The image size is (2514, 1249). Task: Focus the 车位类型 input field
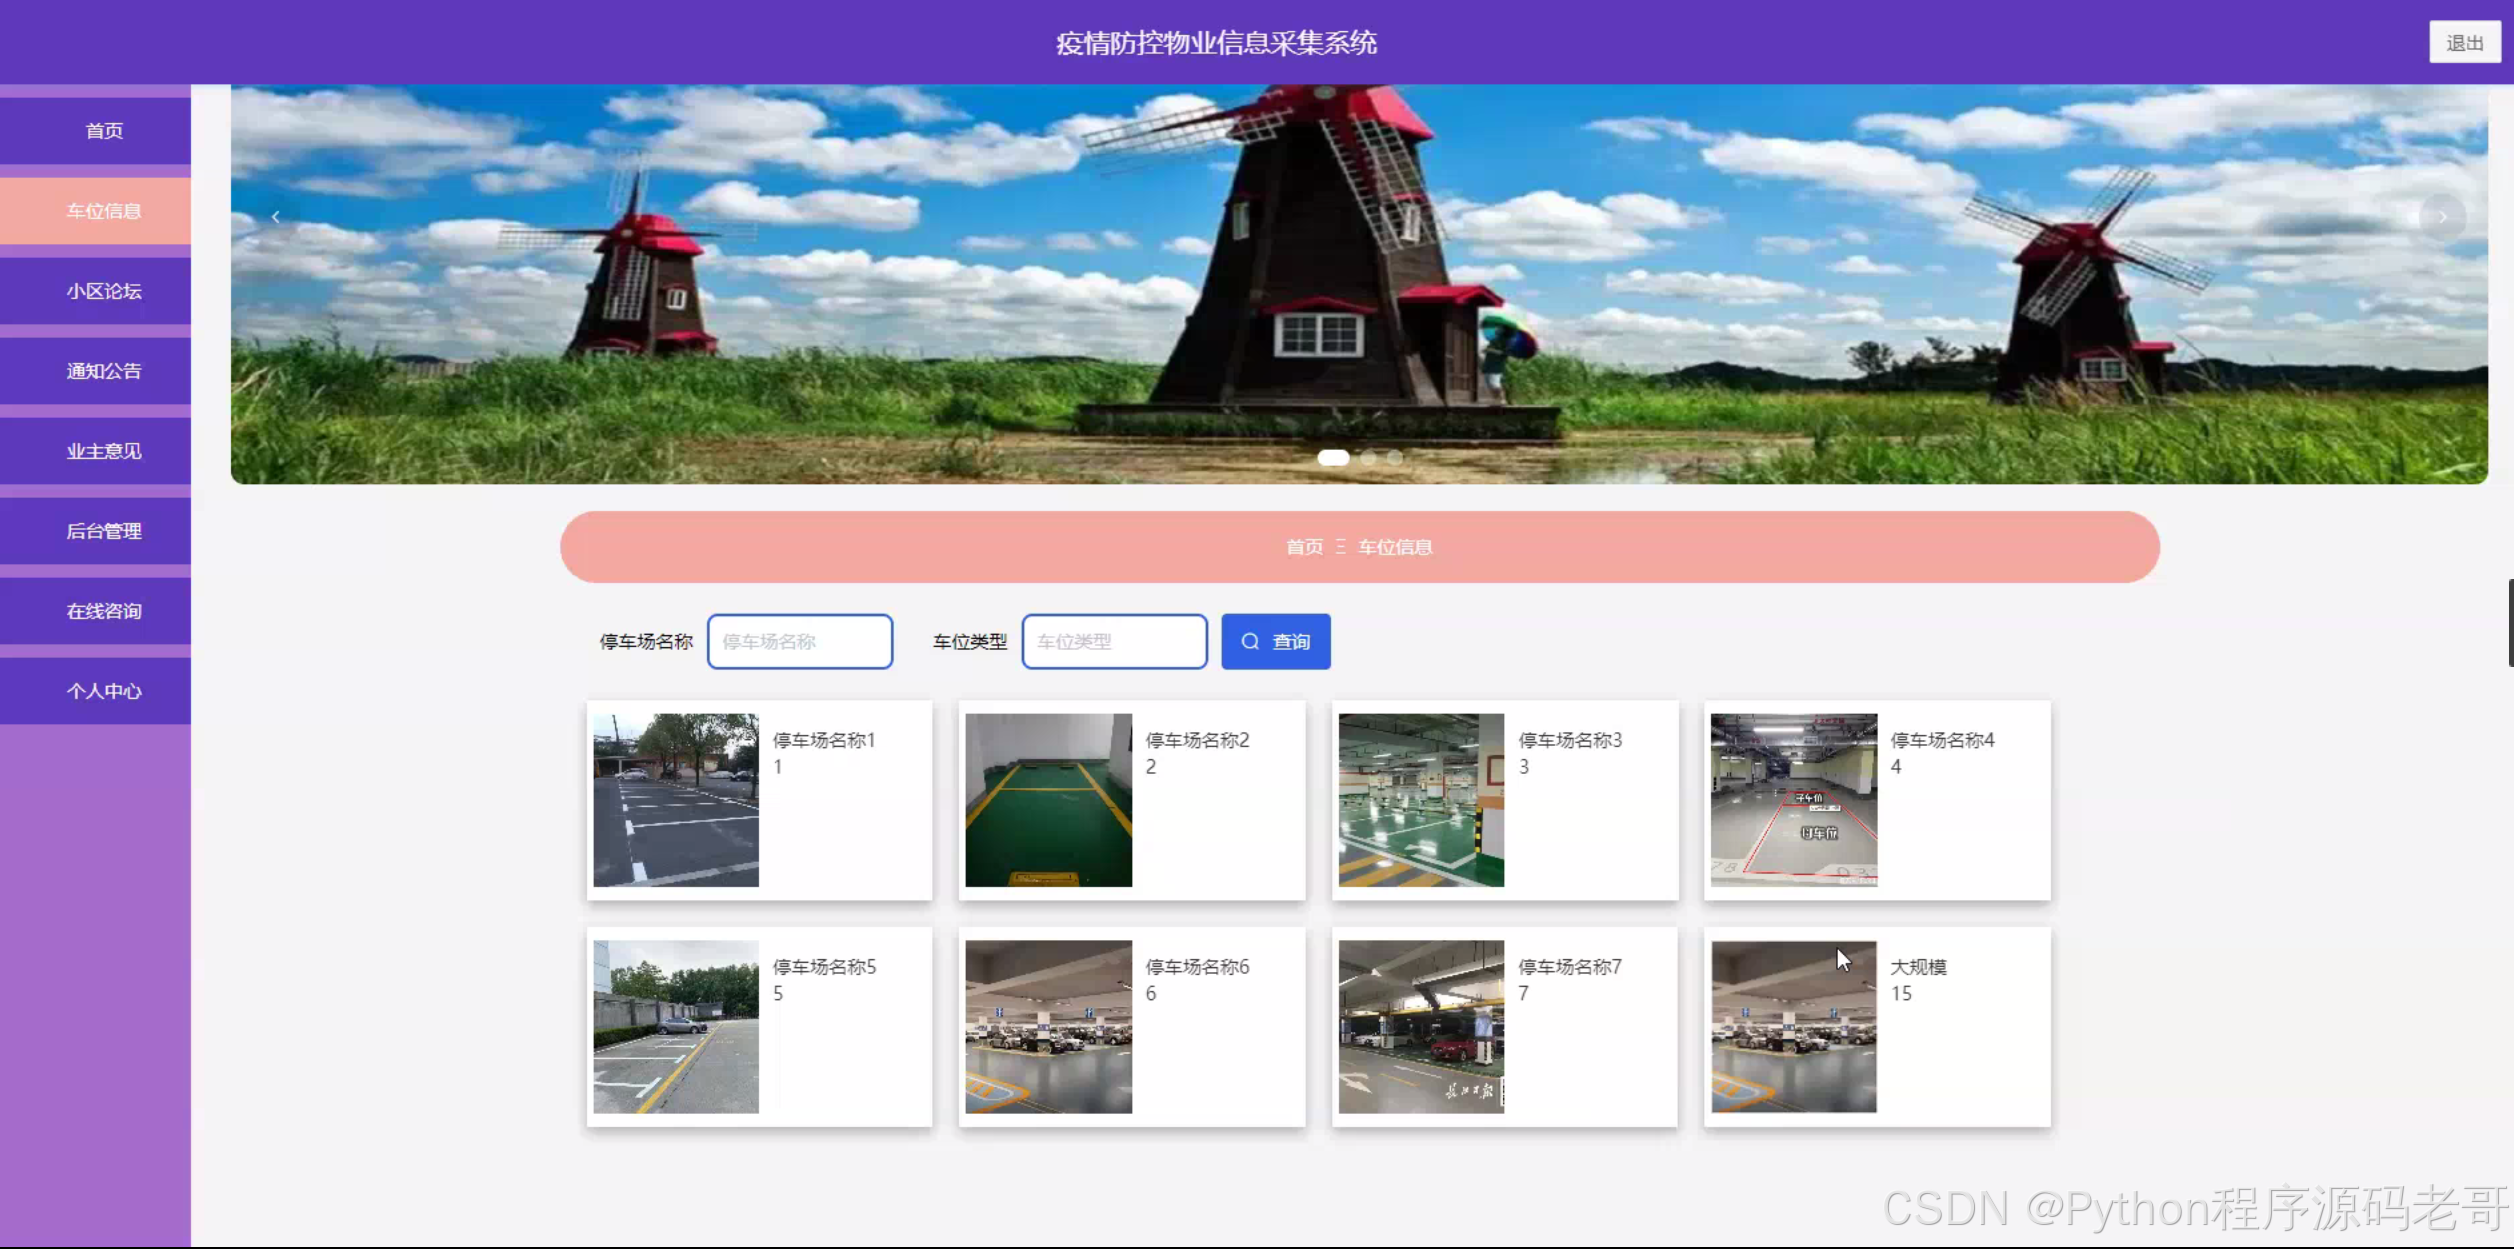(1114, 642)
